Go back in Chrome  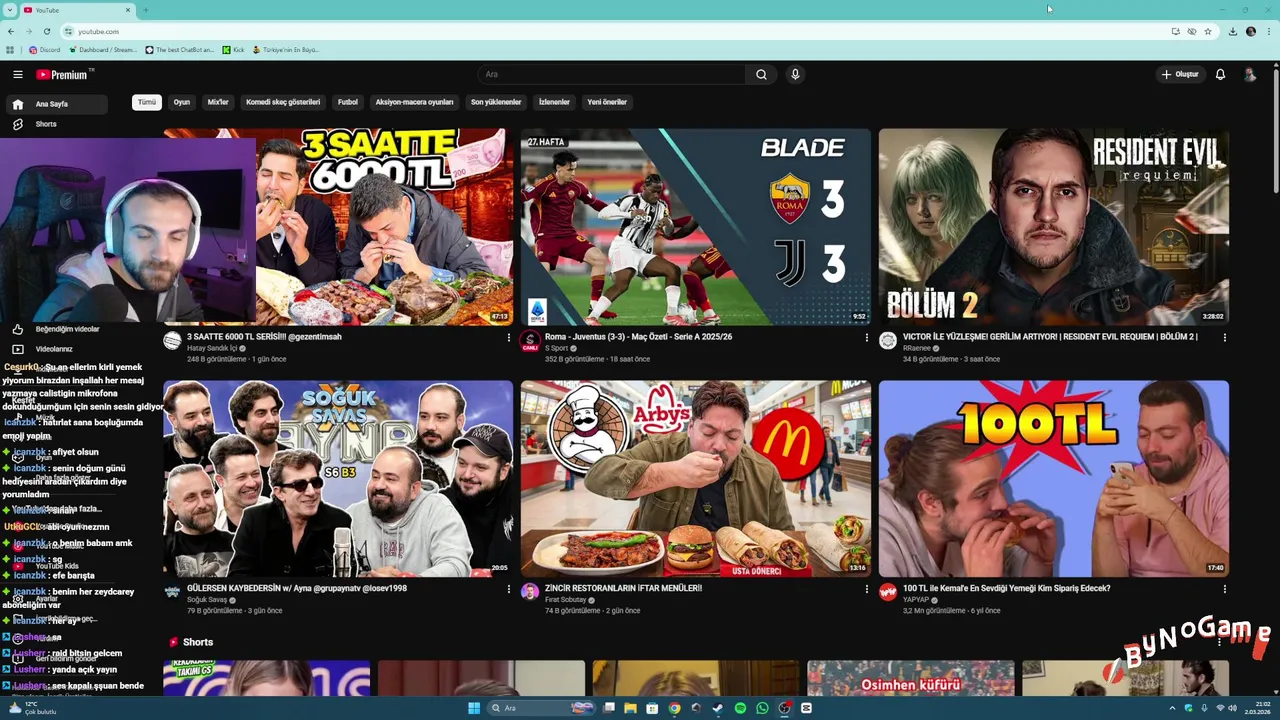11,31
